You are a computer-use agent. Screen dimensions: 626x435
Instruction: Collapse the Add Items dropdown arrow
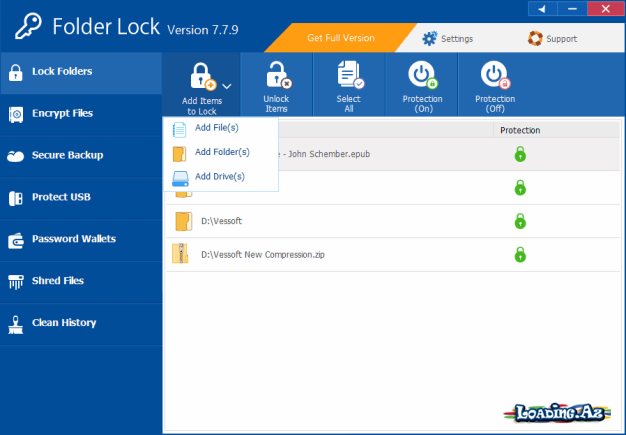(227, 86)
